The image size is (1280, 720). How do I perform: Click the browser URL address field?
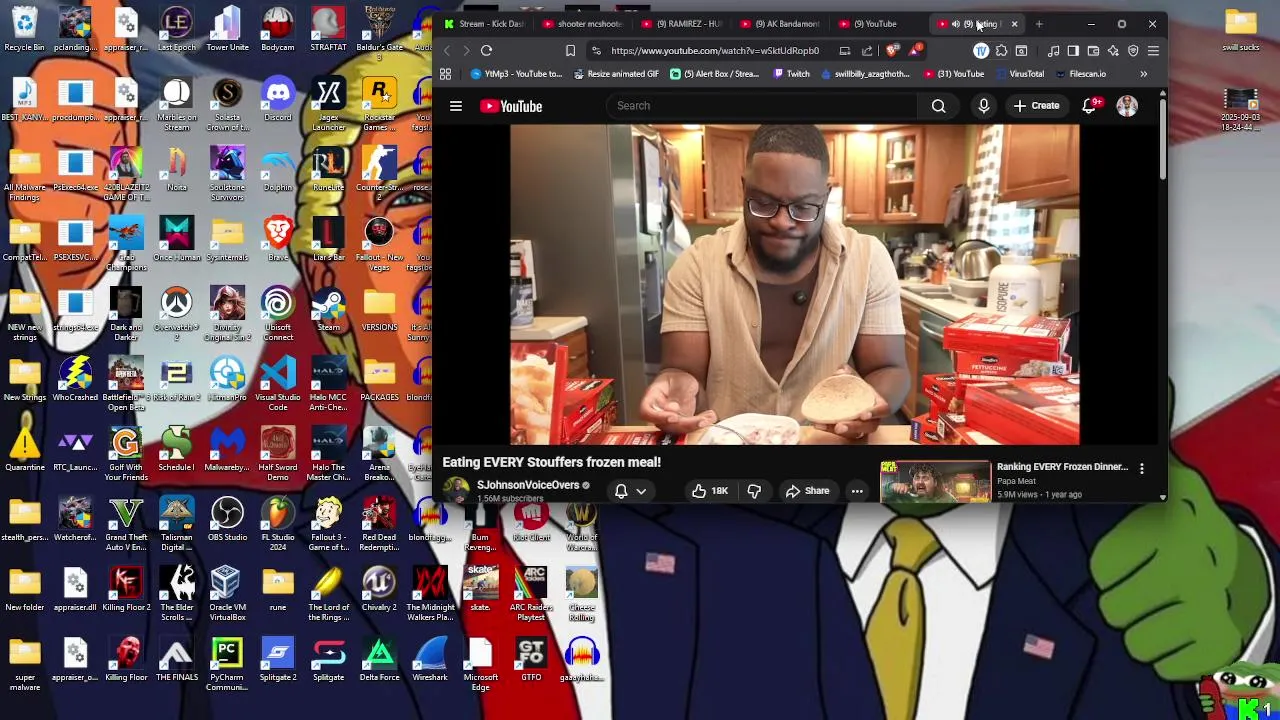pos(715,50)
